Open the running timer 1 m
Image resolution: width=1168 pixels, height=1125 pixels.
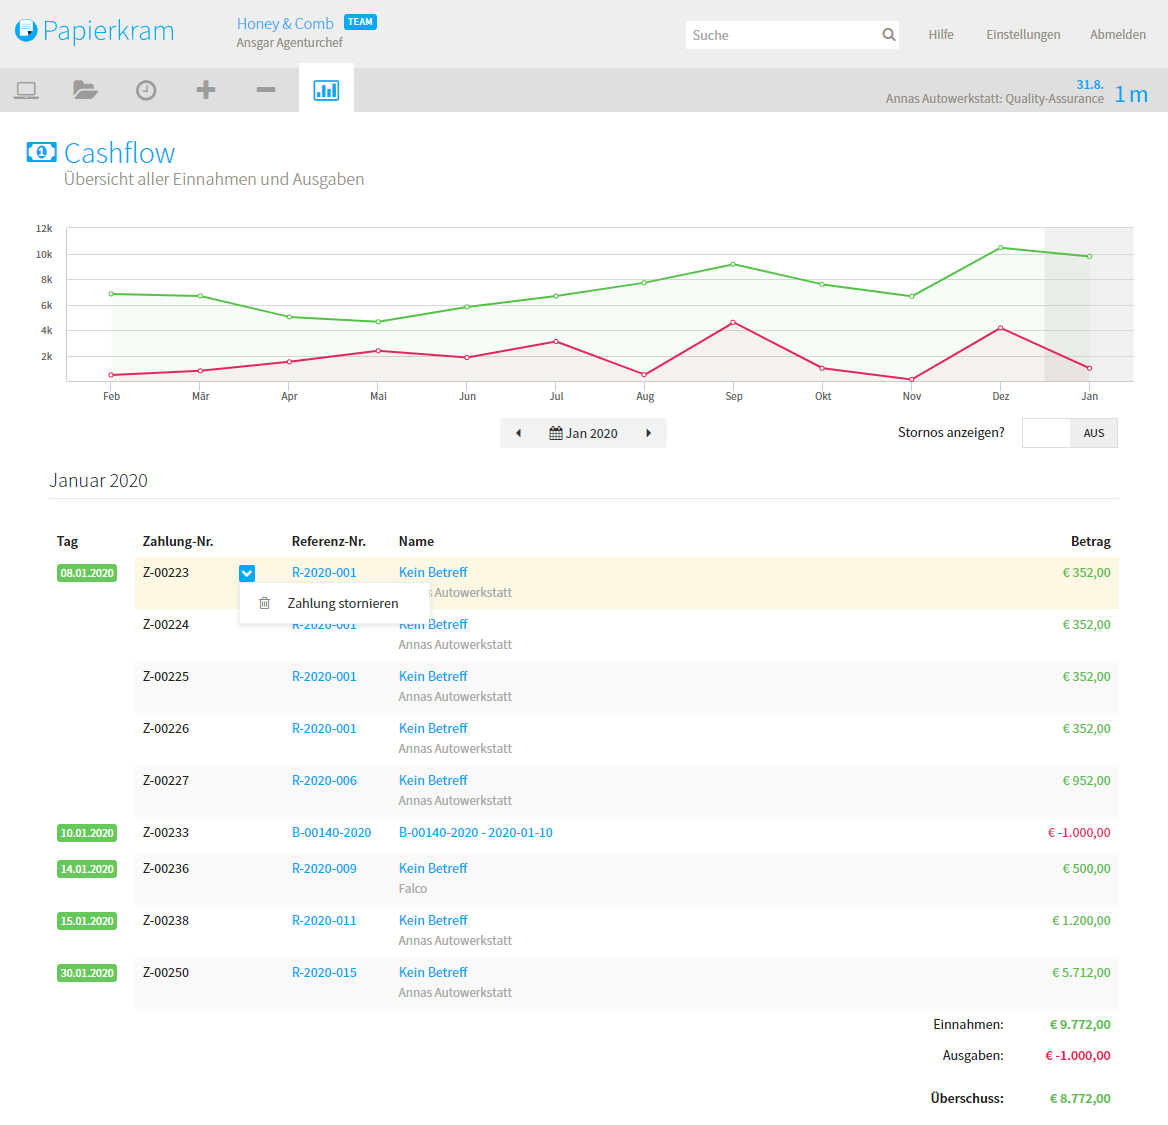pyautogui.click(x=1131, y=94)
